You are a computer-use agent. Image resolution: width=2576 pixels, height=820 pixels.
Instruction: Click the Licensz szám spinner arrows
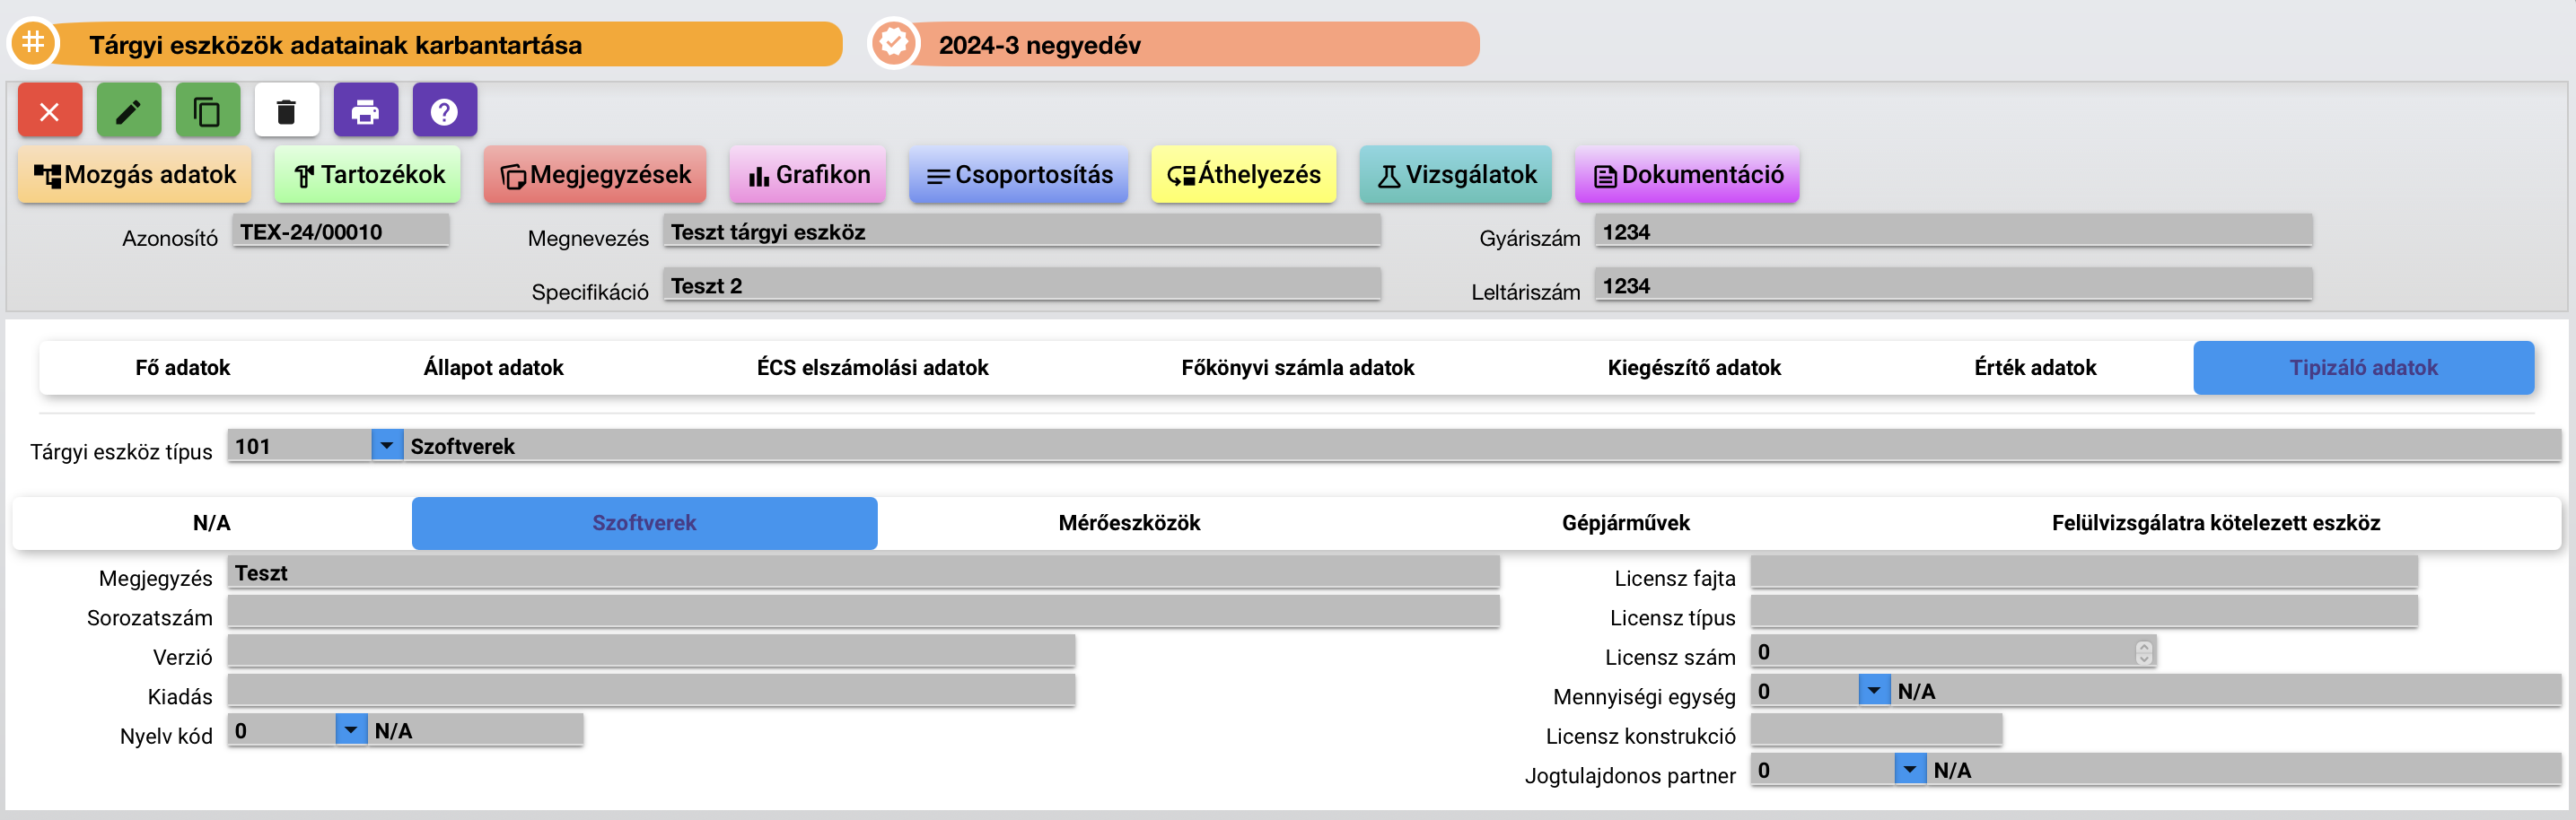2143,652
